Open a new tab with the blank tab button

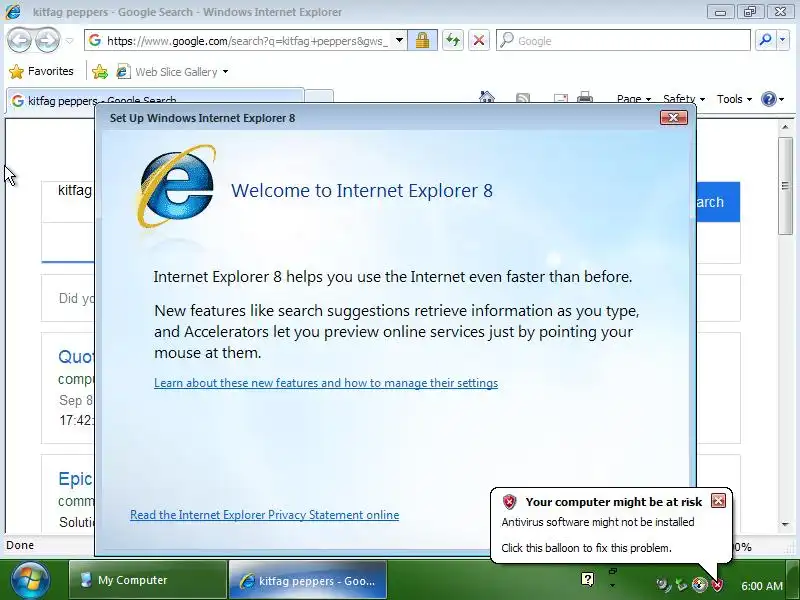pyautogui.click(x=319, y=97)
